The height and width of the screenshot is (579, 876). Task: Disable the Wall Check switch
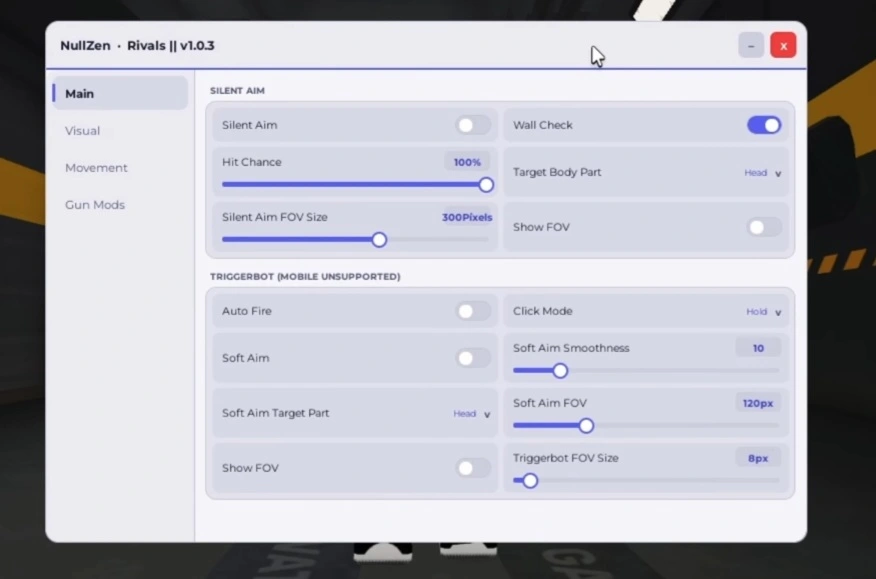coord(764,125)
